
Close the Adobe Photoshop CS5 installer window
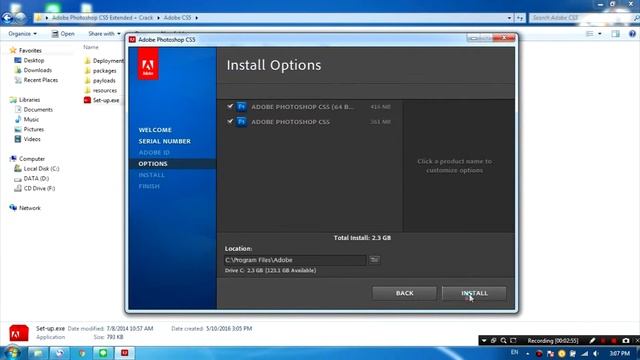[x=504, y=38]
